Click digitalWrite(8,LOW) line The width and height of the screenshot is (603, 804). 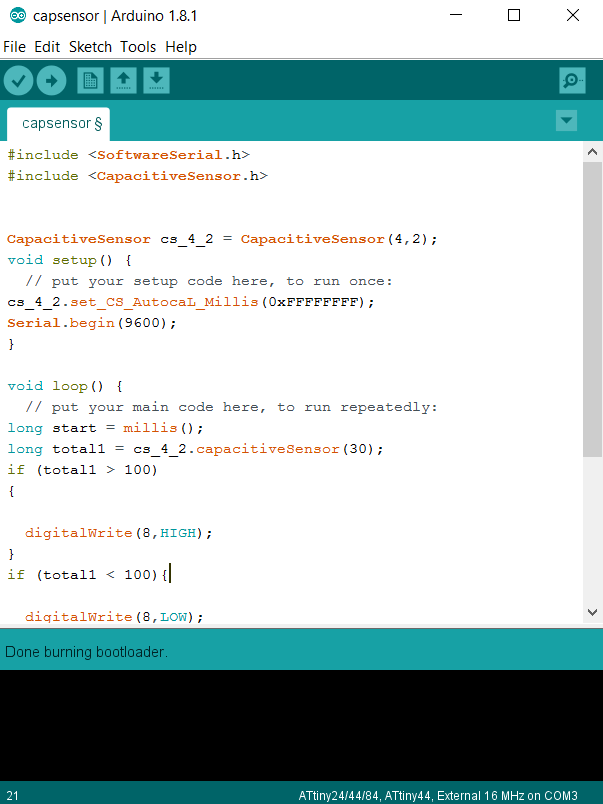click(114, 617)
